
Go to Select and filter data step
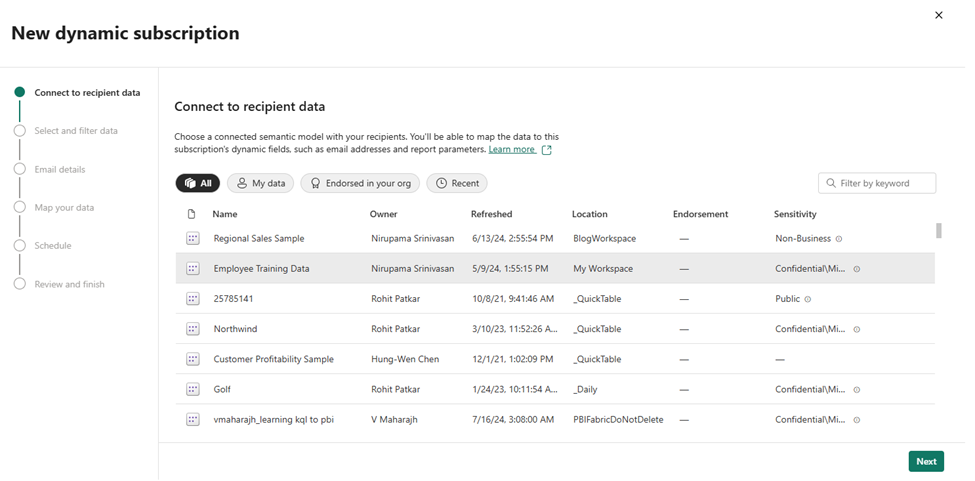pyautogui.click(x=66, y=131)
